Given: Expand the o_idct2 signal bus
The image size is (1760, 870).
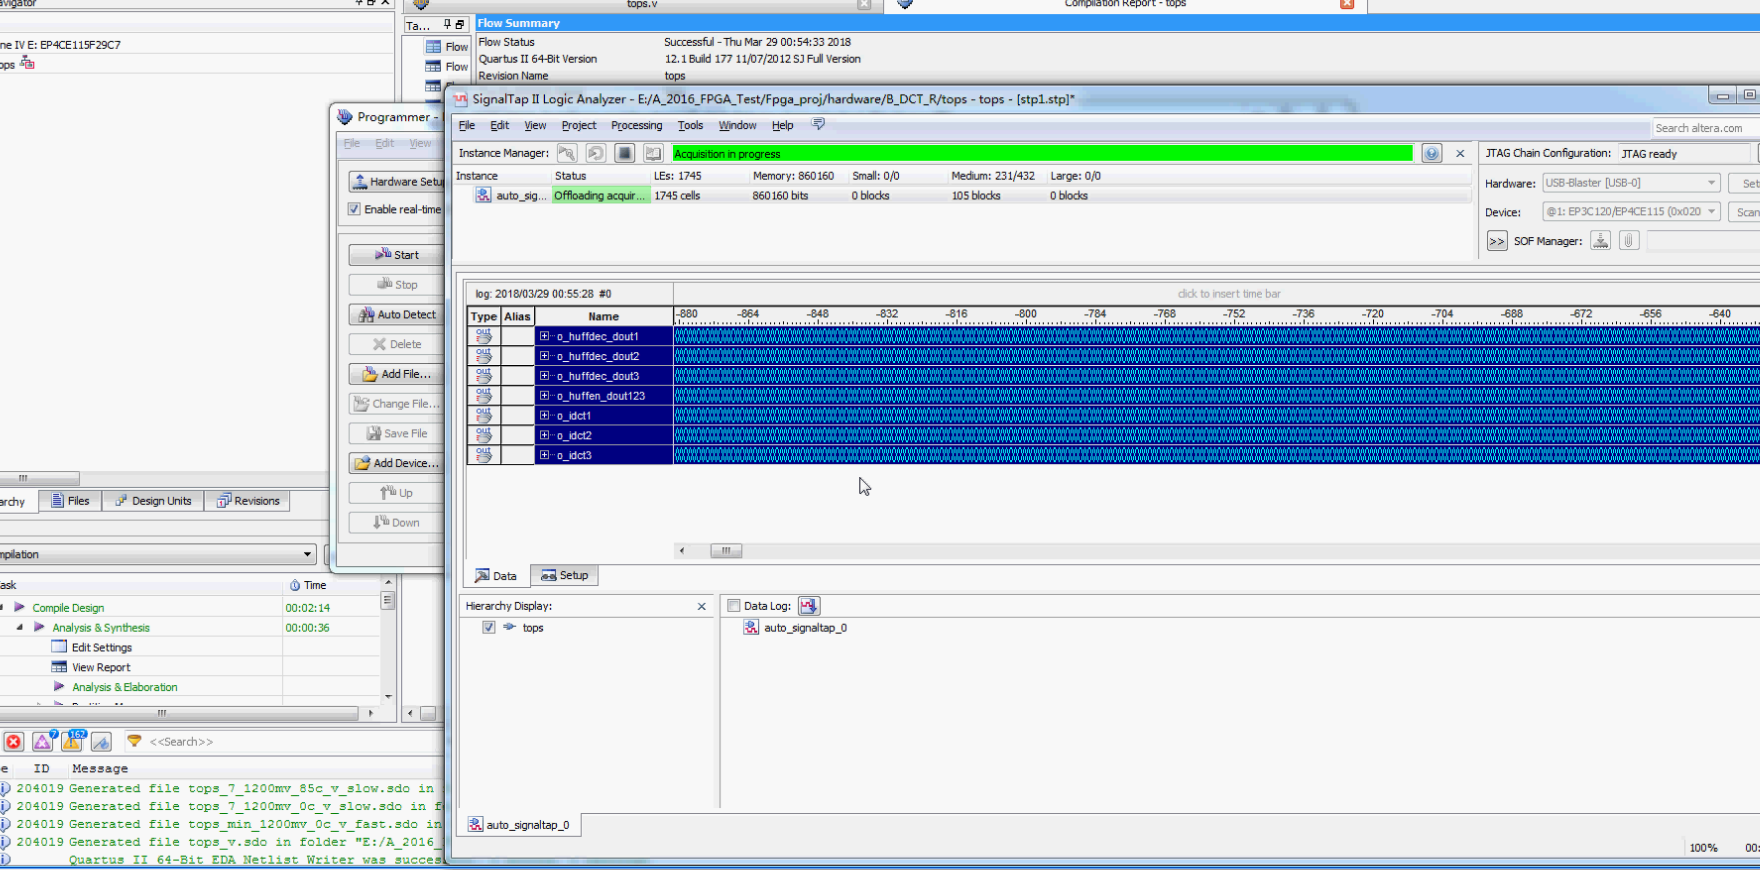Looking at the screenshot, I should tap(544, 435).
